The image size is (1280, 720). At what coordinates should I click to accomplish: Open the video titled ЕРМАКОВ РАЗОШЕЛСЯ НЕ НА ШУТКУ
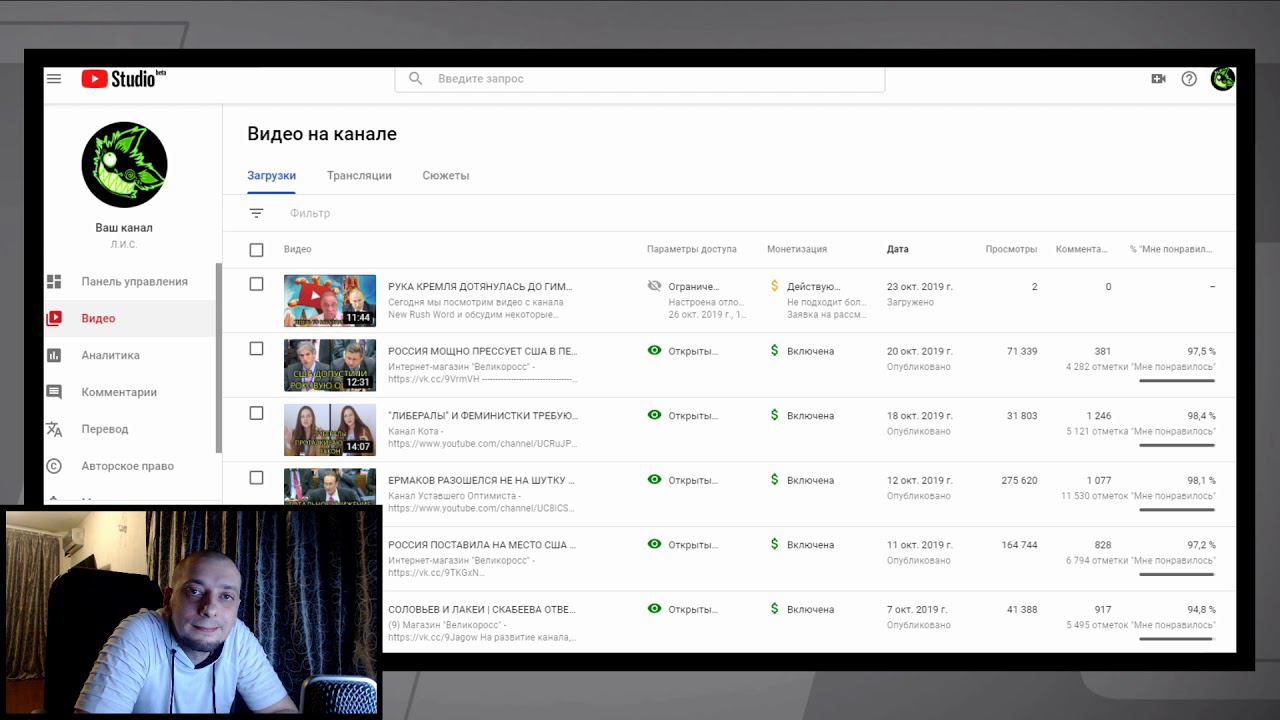[482, 480]
